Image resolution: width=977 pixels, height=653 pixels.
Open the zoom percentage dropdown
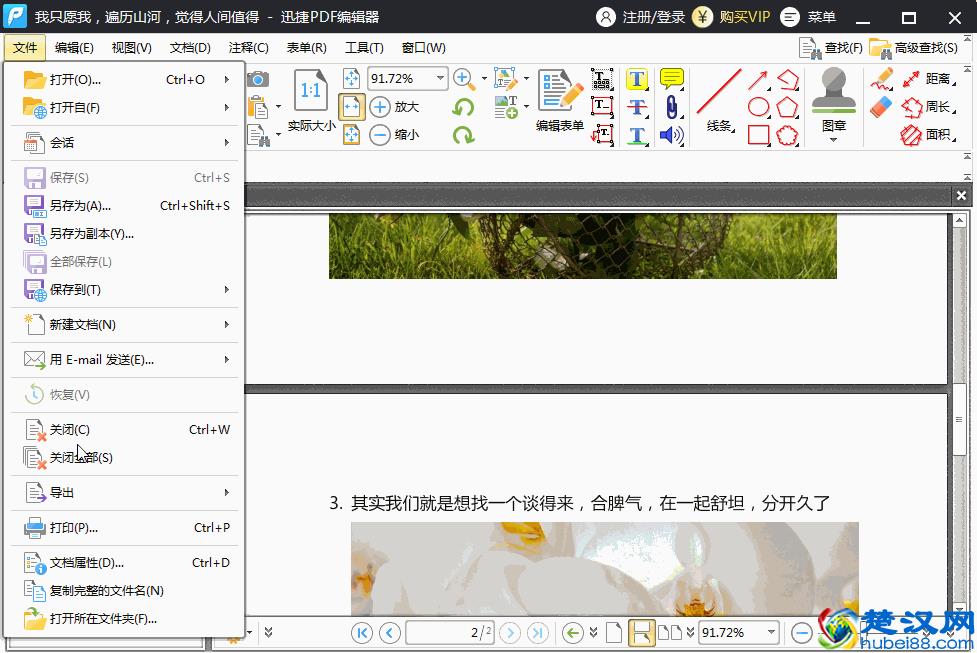[x=440, y=77]
